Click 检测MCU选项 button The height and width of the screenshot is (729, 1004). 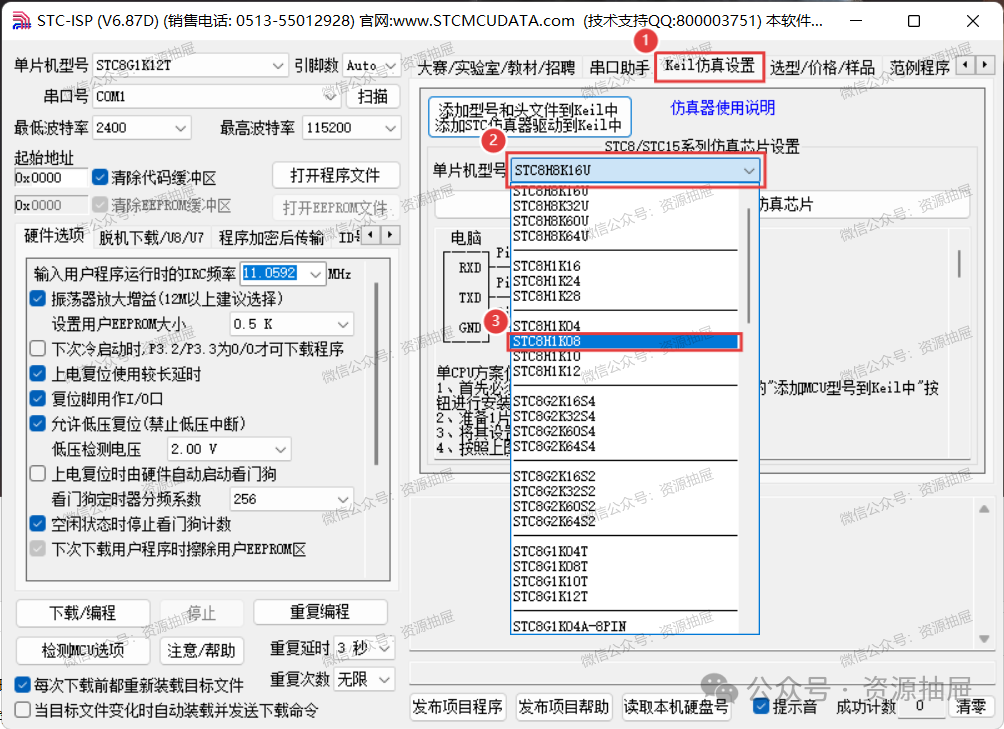click(x=83, y=650)
